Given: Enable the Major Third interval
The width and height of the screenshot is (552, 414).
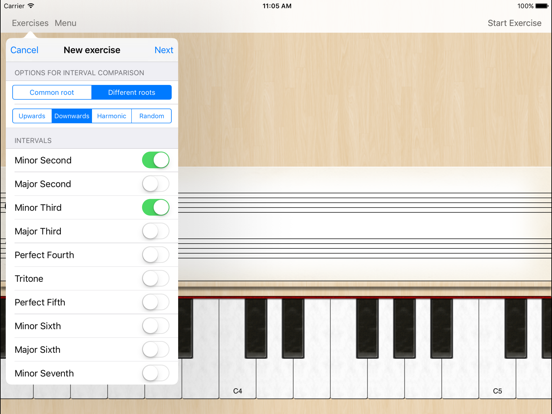Looking at the screenshot, I should [x=156, y=231].
